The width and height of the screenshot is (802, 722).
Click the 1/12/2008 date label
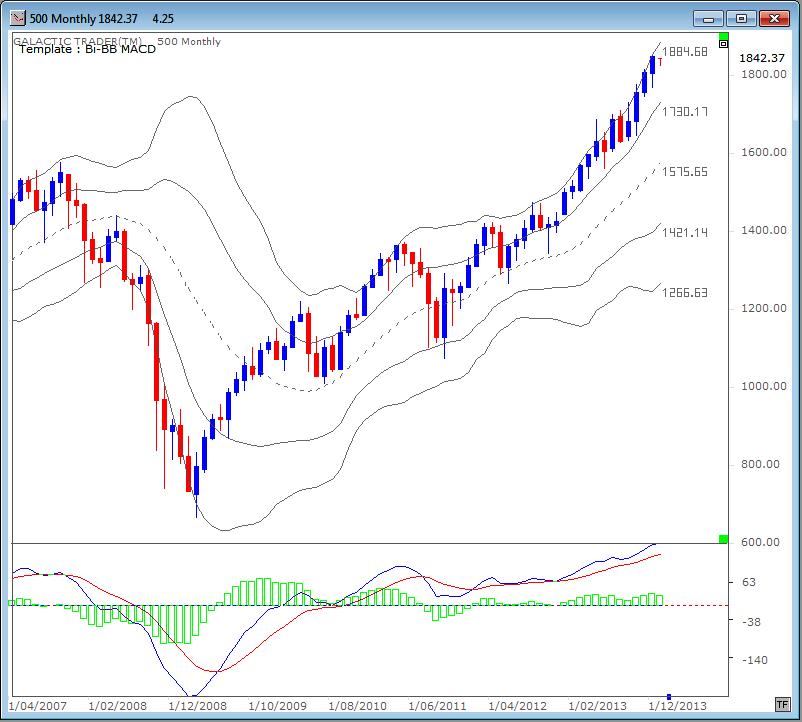pos(197,706)
